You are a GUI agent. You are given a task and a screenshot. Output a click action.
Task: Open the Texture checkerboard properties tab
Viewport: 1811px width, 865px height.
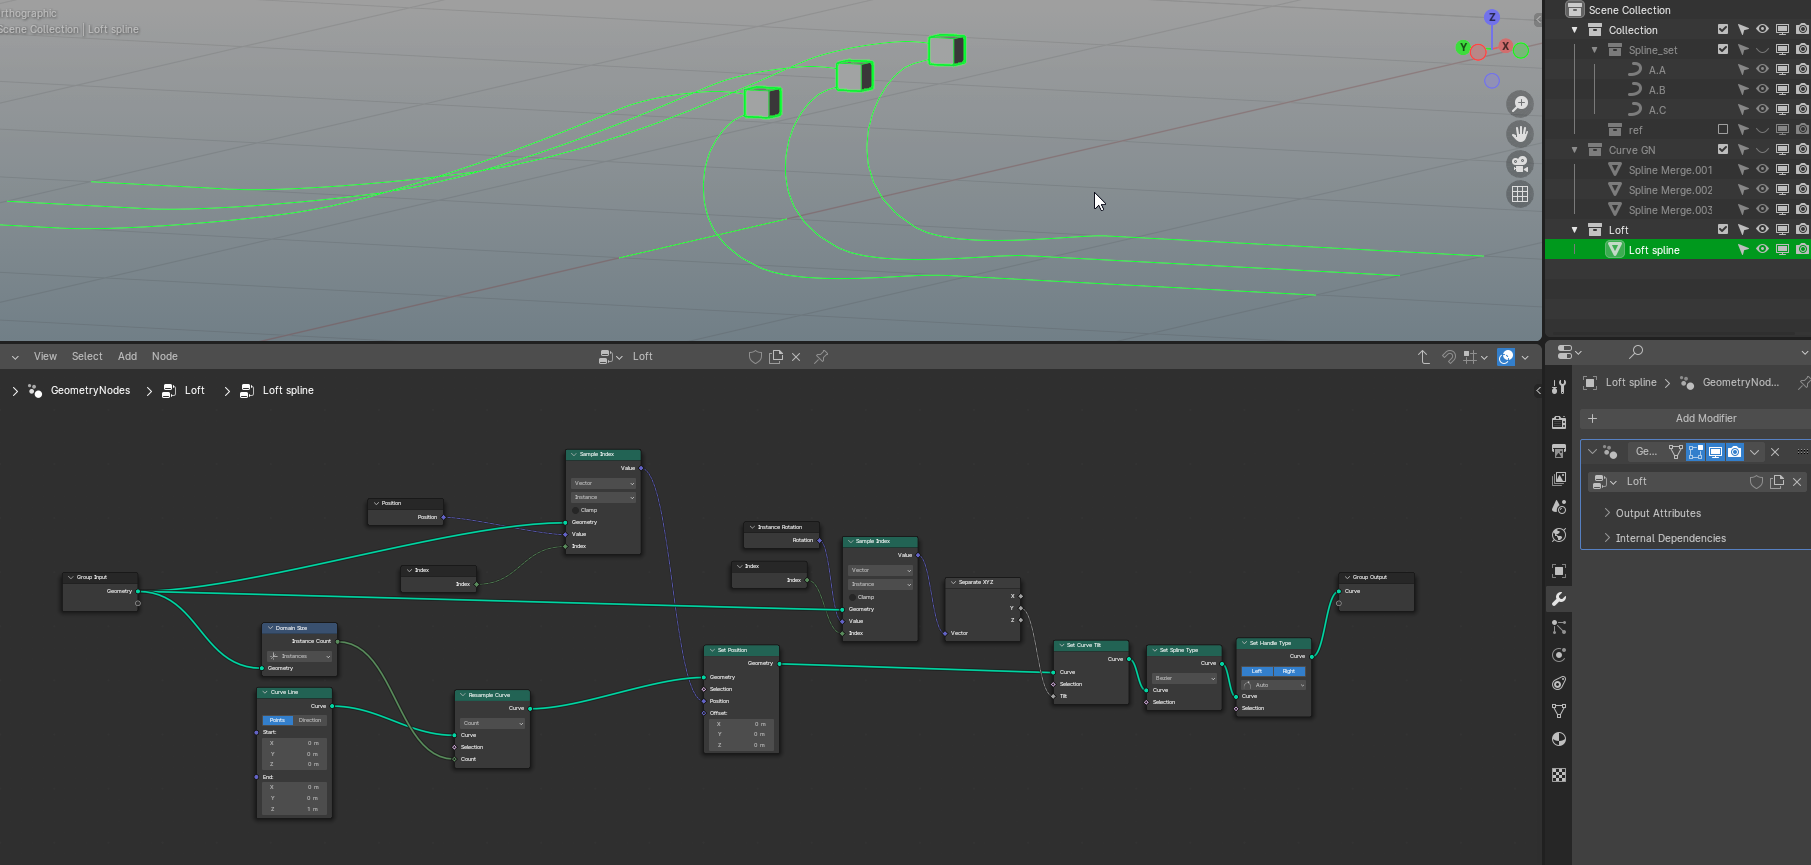click(x=1559, y=775)
